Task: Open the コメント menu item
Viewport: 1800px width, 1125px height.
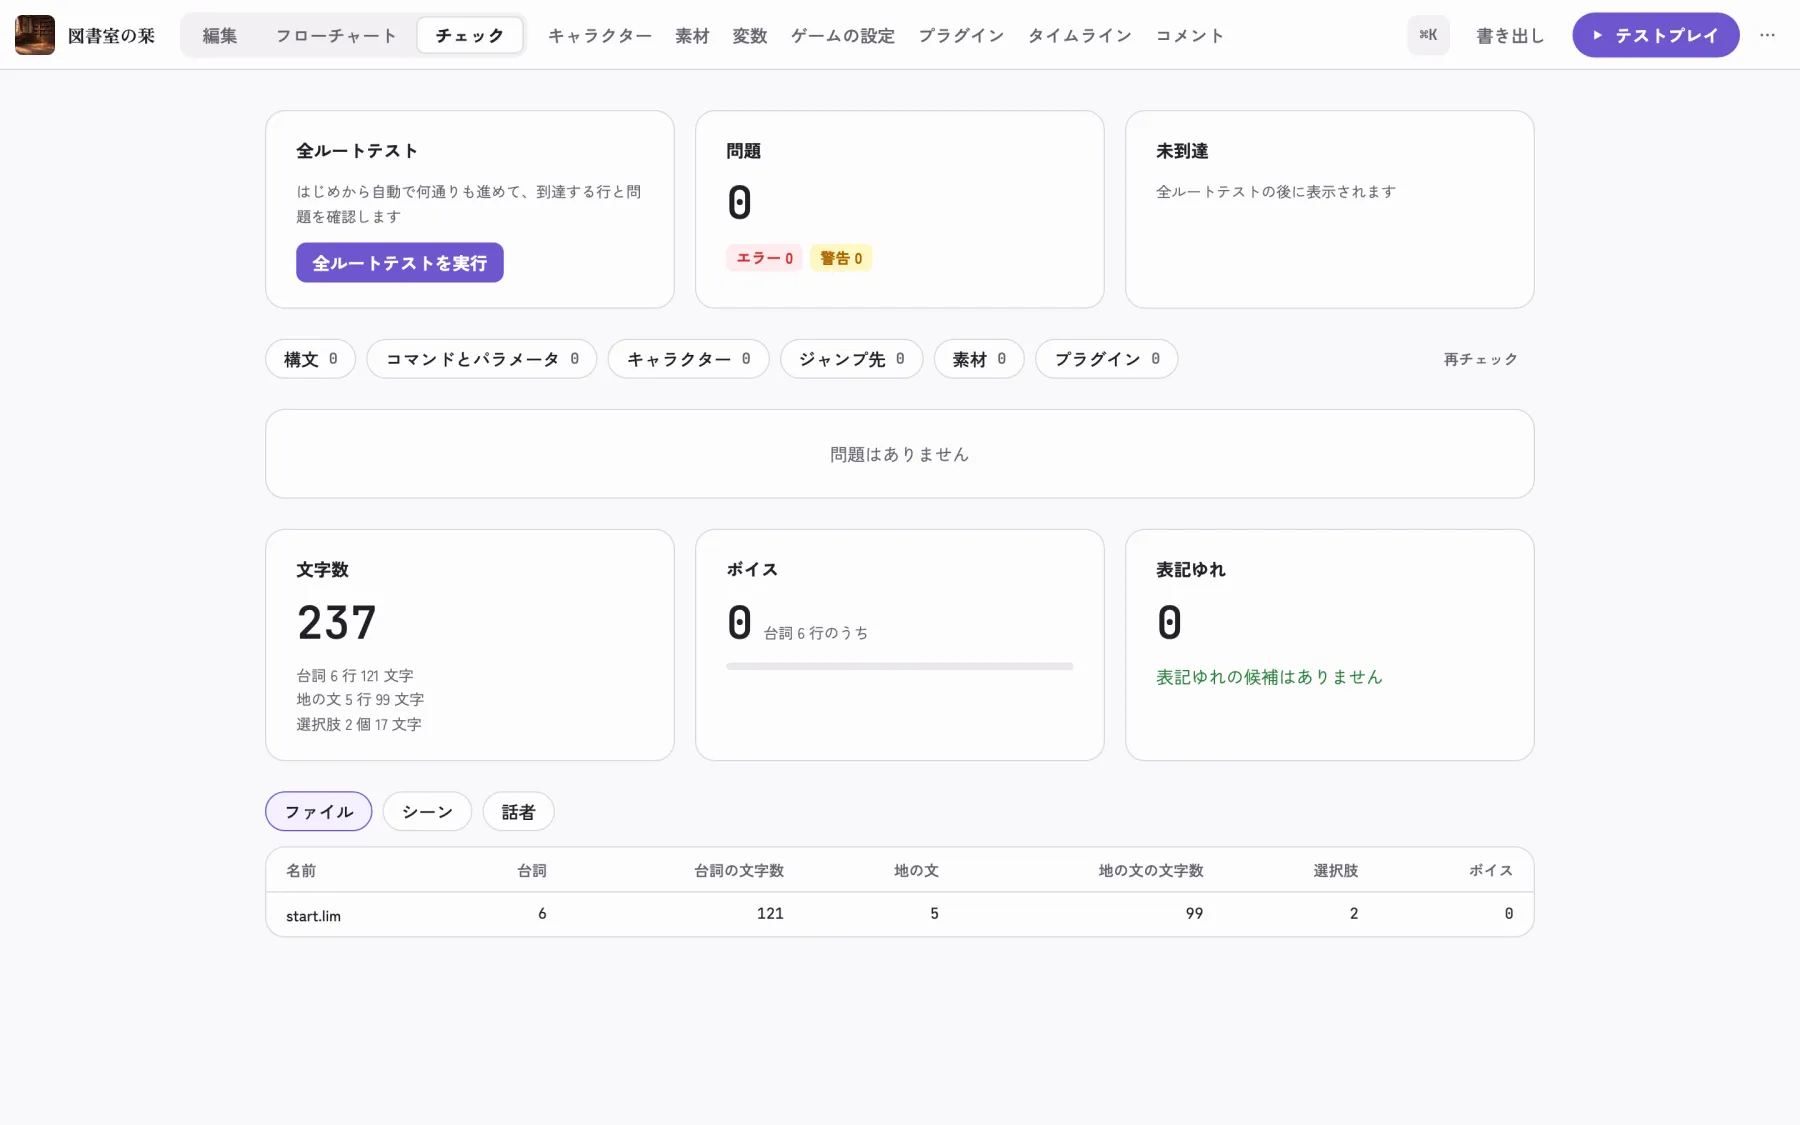Action: (1189, 36)
